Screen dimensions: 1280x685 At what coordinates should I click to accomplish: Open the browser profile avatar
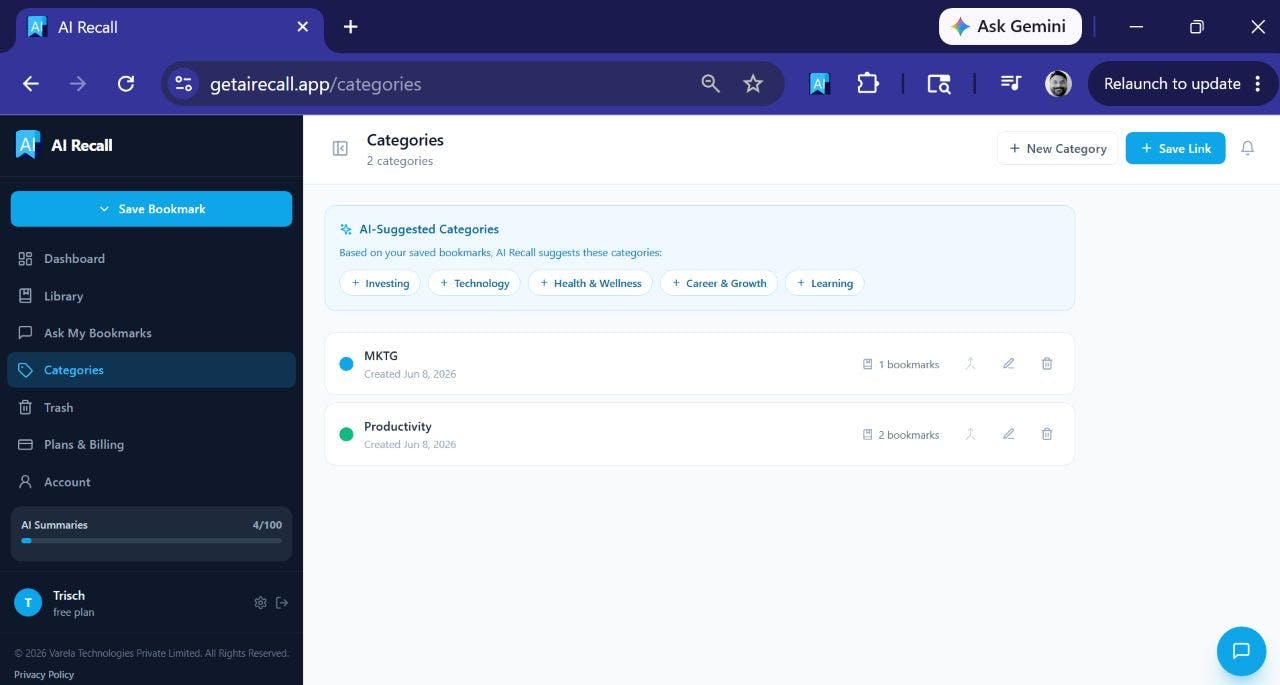click(1058, 84)
